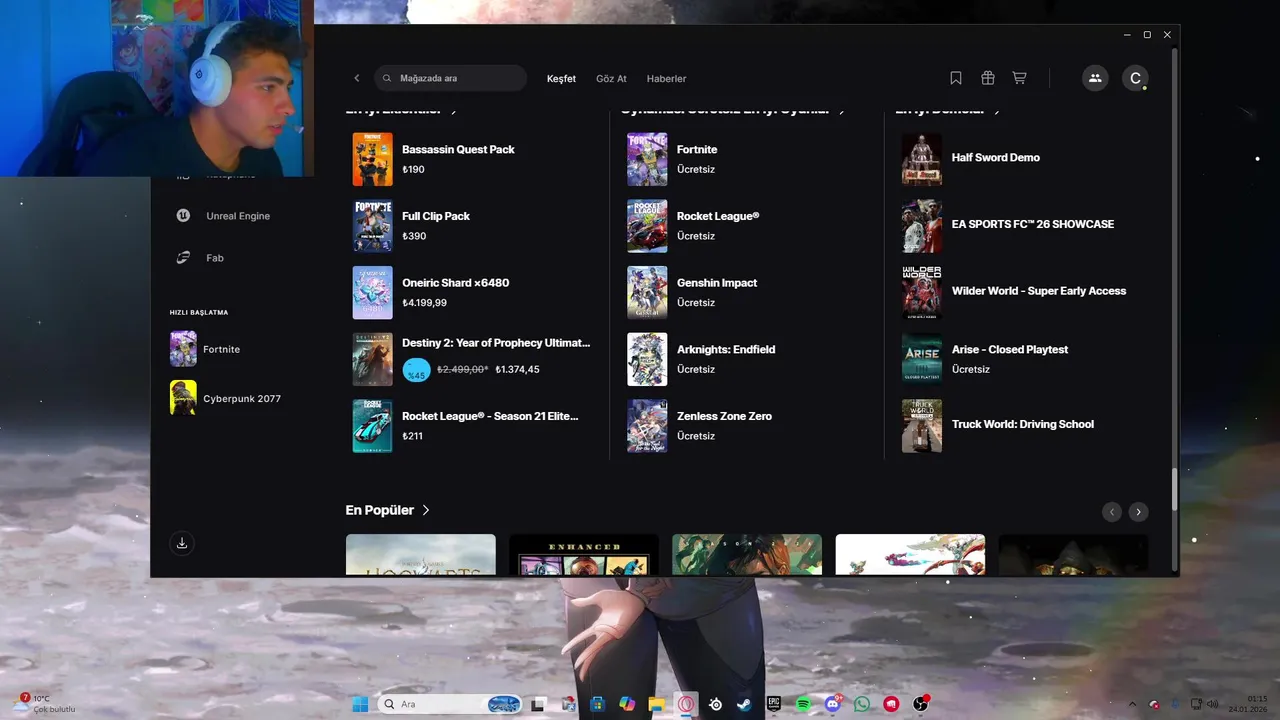Open Full Clip Pack listing

[x=472, y=226]
